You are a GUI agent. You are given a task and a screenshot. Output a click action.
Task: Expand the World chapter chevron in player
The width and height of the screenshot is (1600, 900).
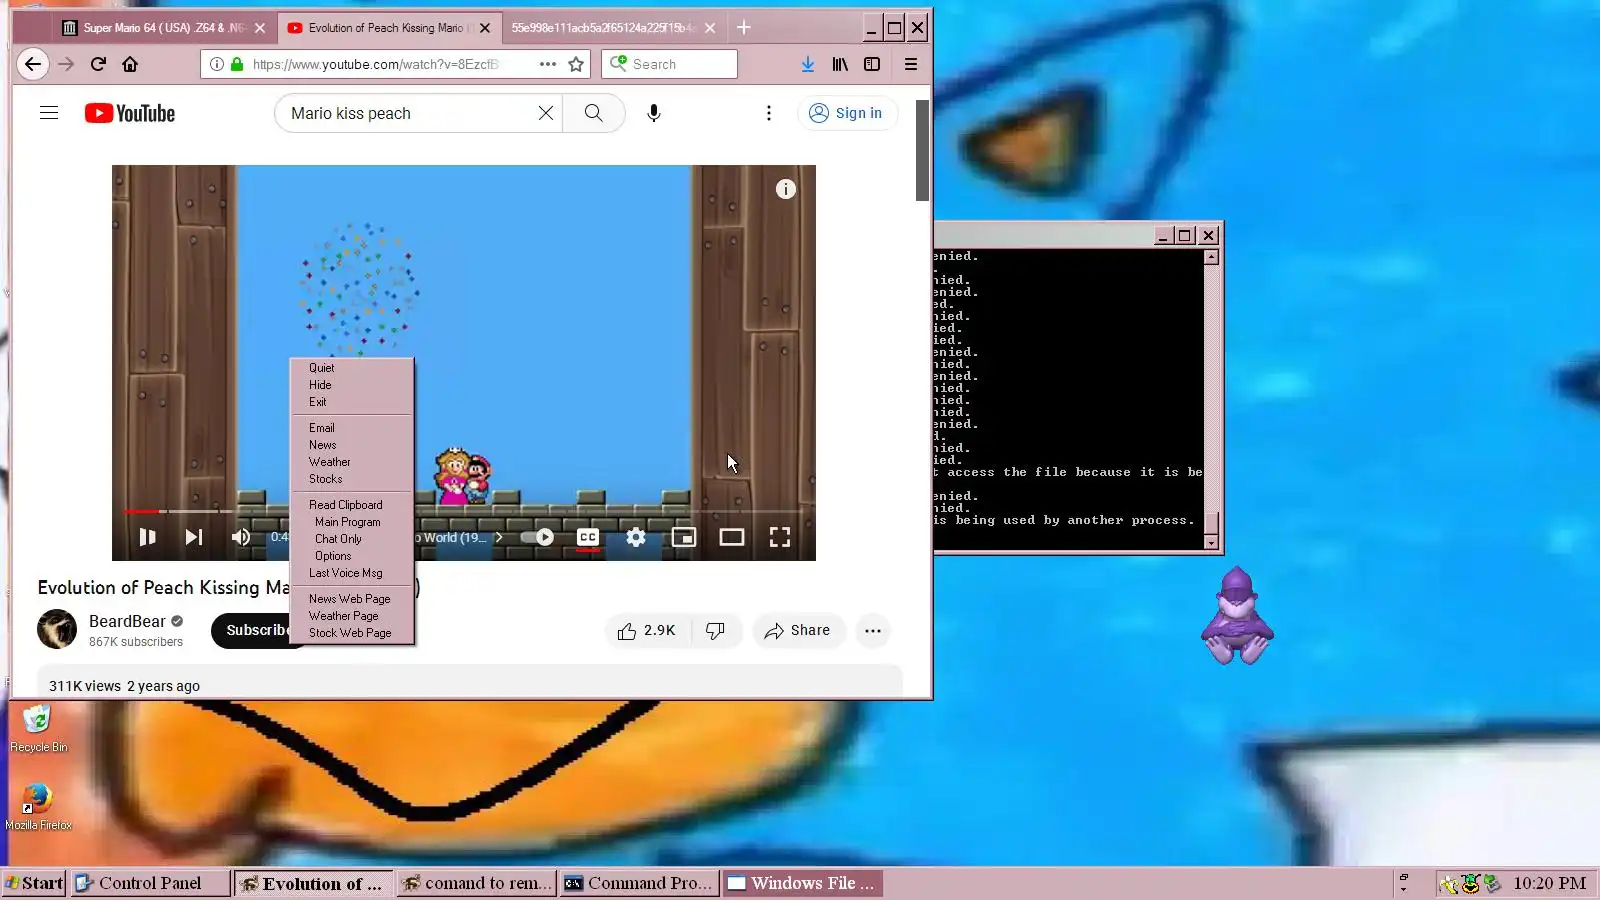coord(499,537)
